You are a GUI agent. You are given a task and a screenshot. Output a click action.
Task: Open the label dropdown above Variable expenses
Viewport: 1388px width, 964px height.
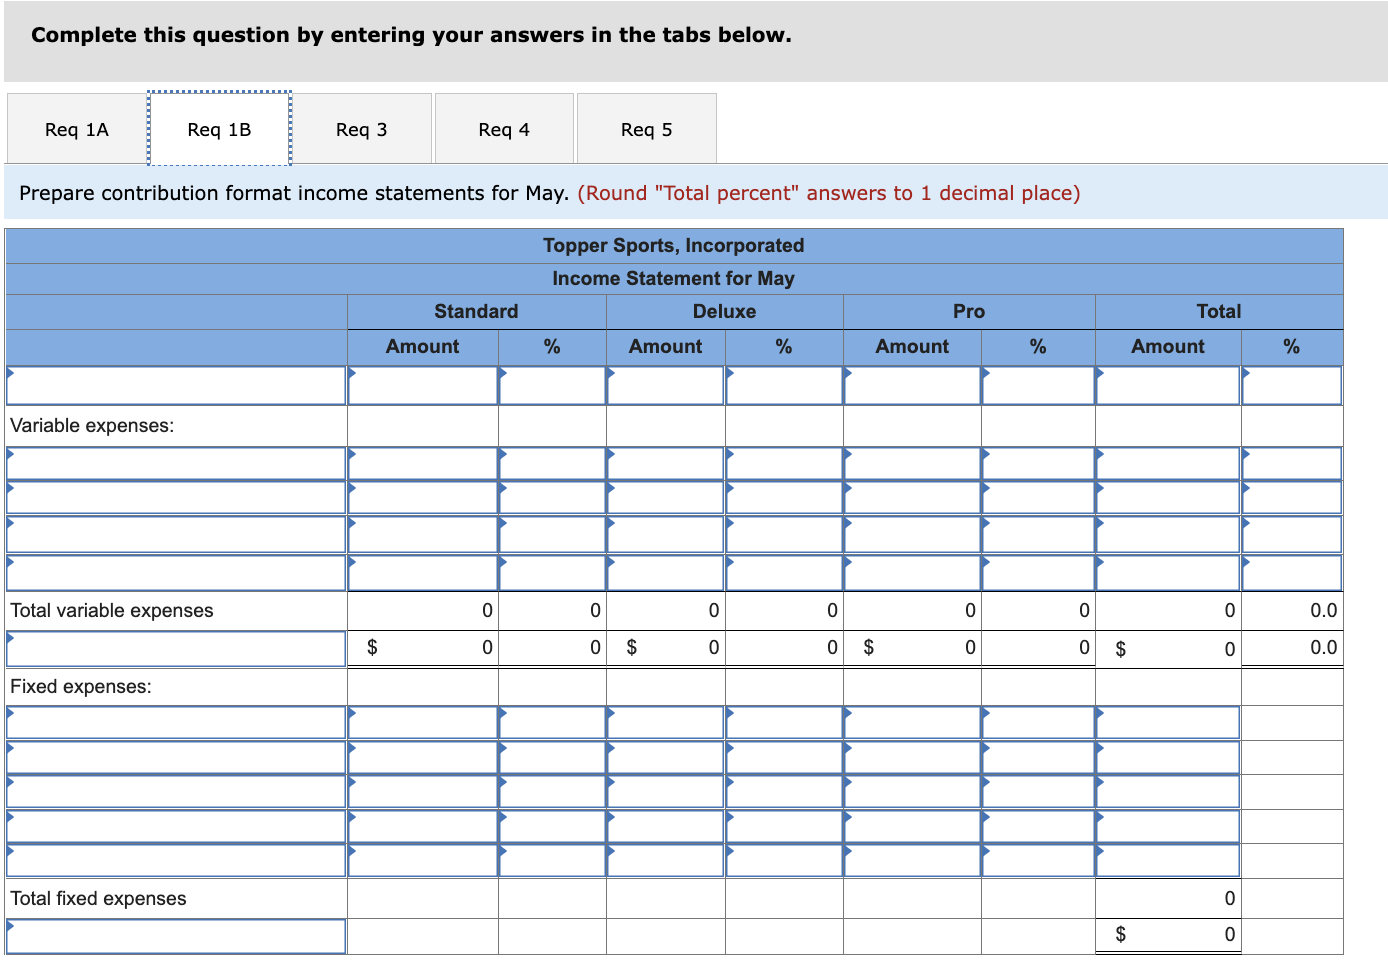[x=176, y=386]
